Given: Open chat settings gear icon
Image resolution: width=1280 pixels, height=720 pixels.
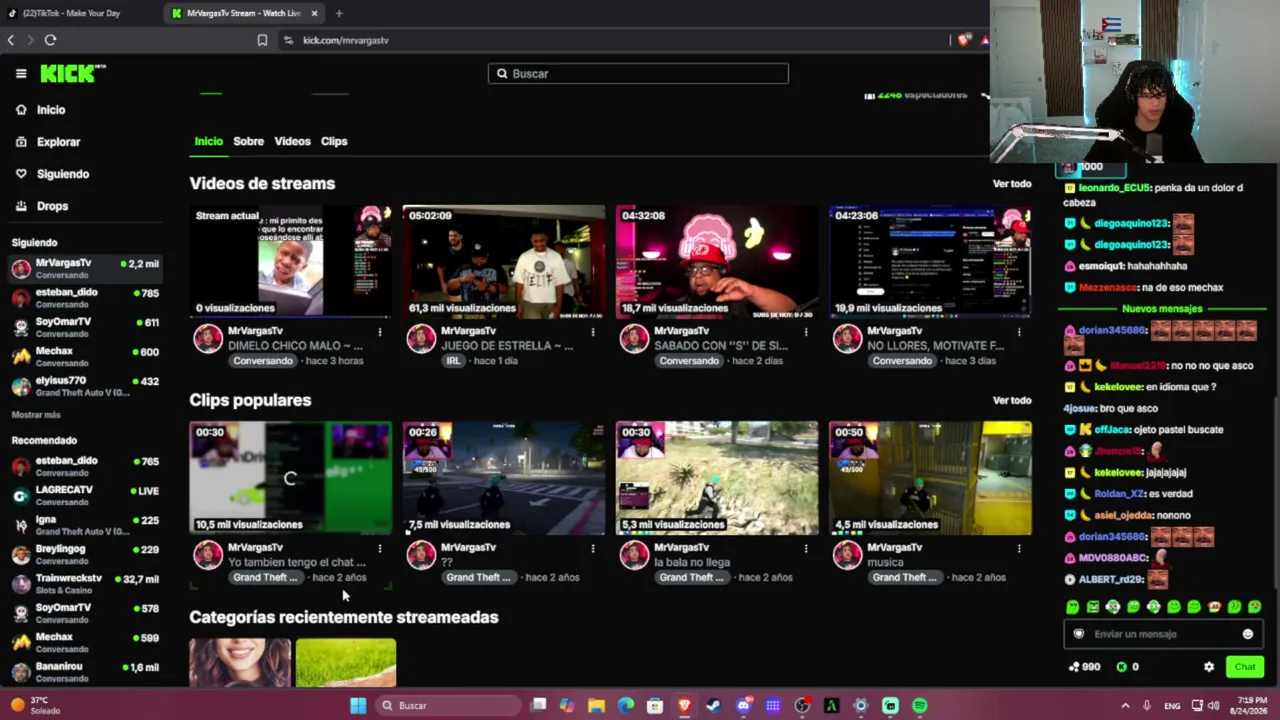Looking at the screenshot, I should [1208, 667].
